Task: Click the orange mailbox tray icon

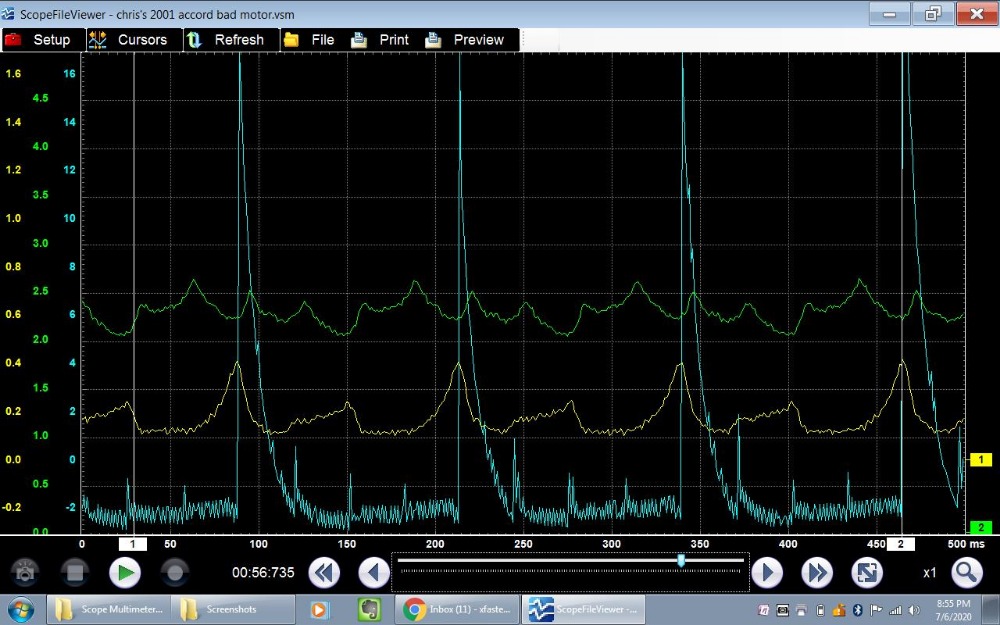Action: (x=839, y=611)
